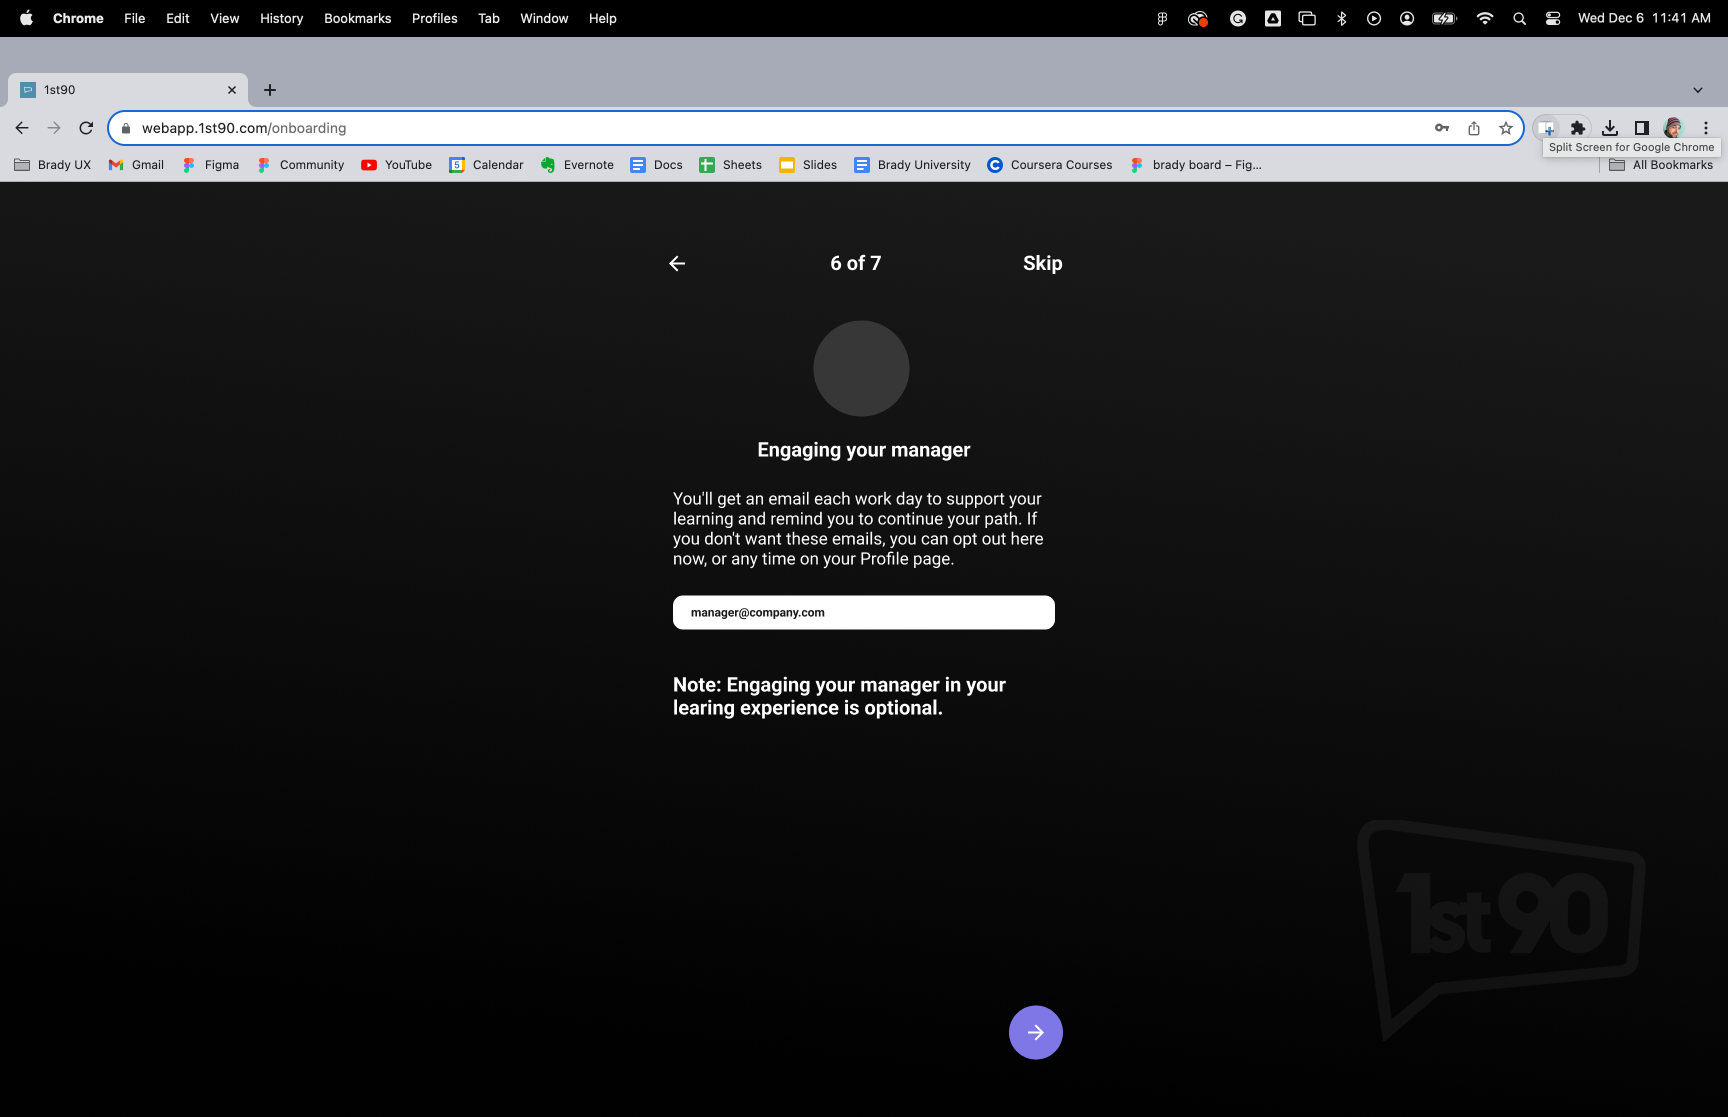The height and width of the screenshot is (1117, 1728).
Task: Open the Chrome downloads panel
Action: (1610, 128)
